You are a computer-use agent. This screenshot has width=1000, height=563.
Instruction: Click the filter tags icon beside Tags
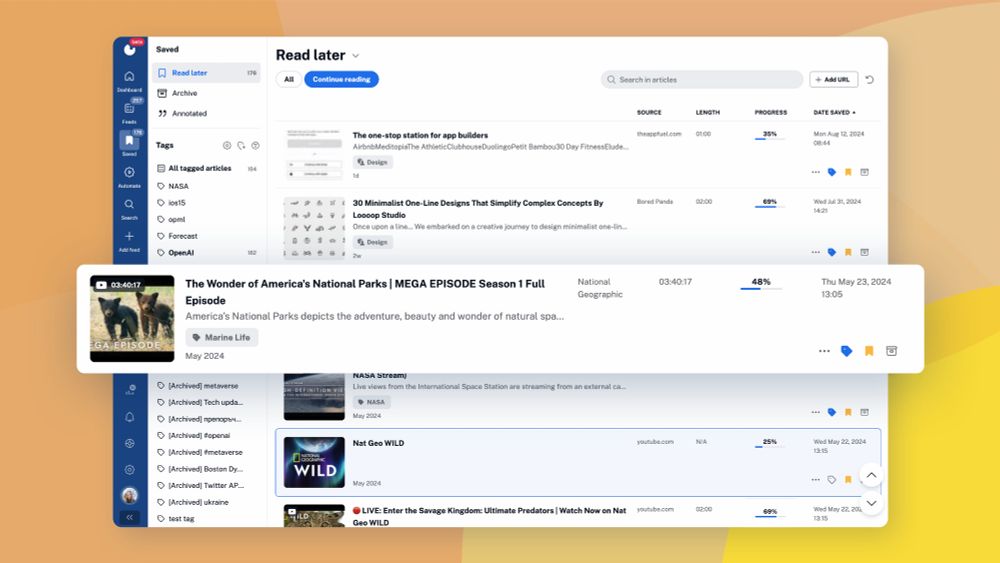(255, 145)
